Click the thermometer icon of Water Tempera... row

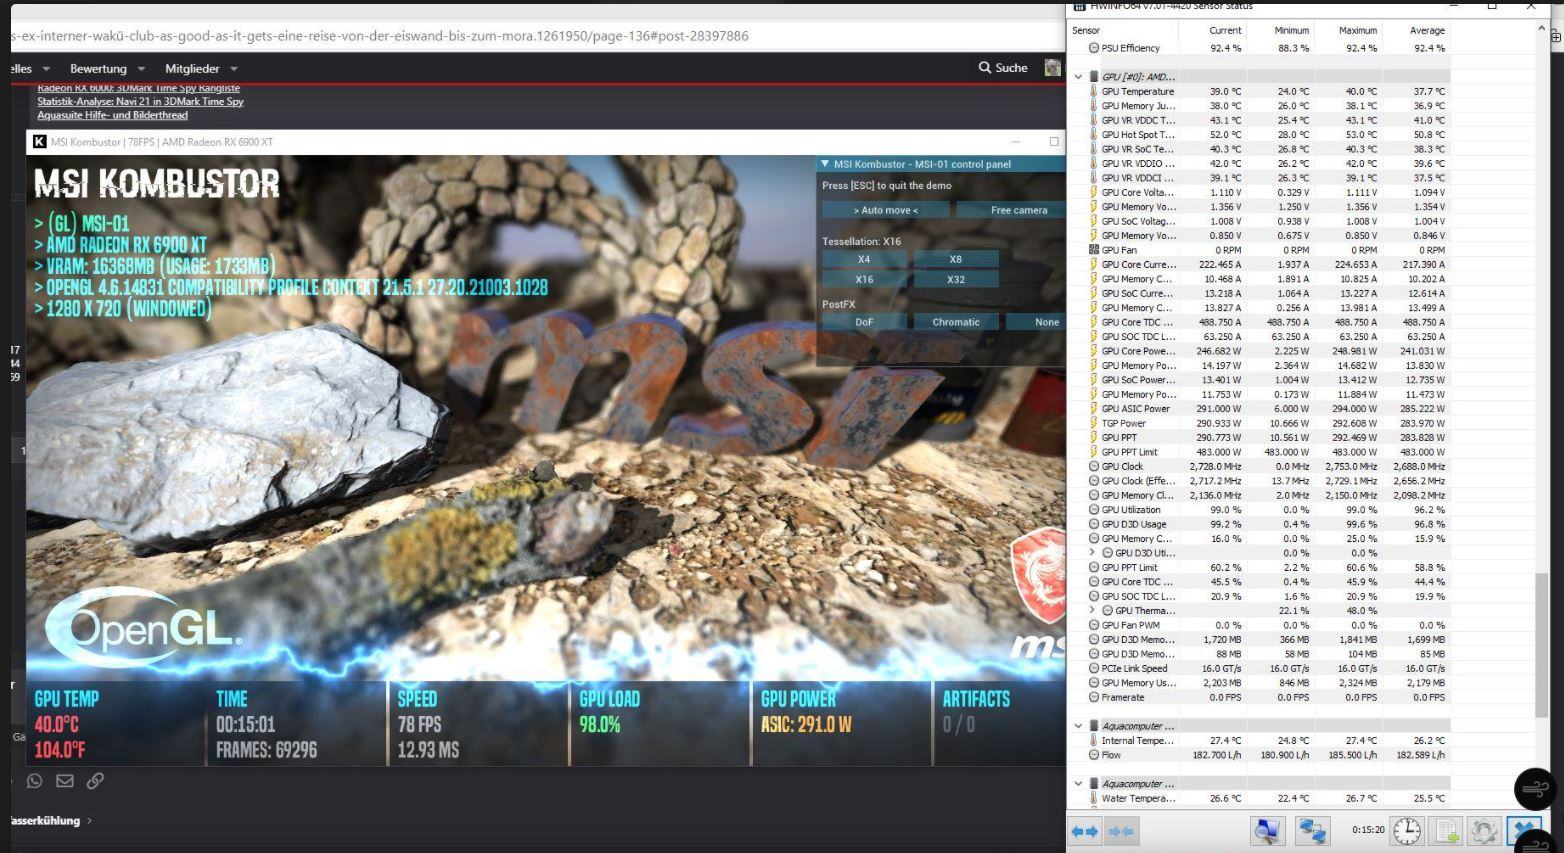coord(1094,798)
